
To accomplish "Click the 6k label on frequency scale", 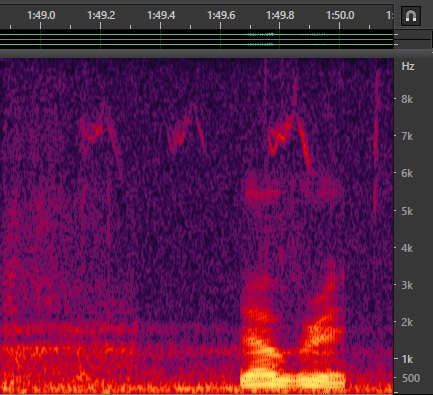I will click(407, 173).
